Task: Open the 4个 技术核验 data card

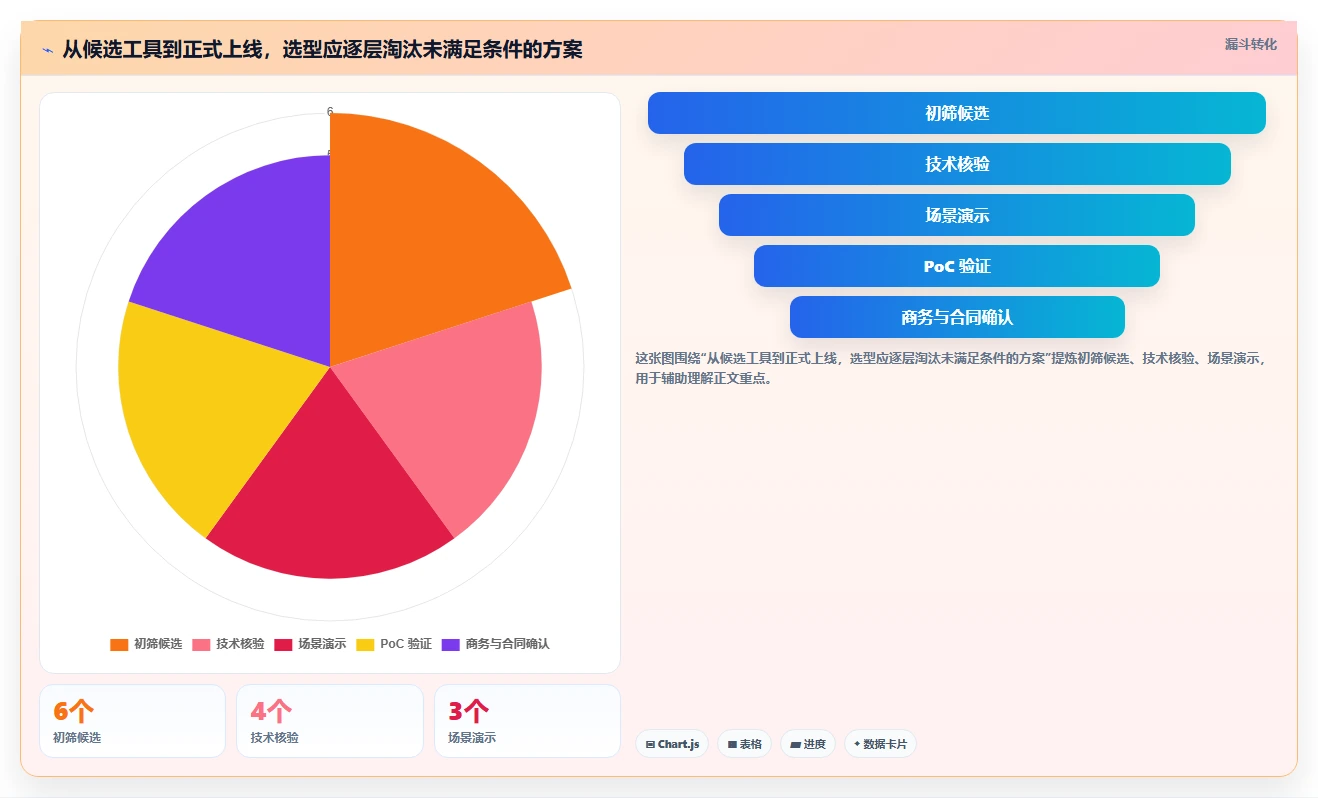Action: coord(330,721)
